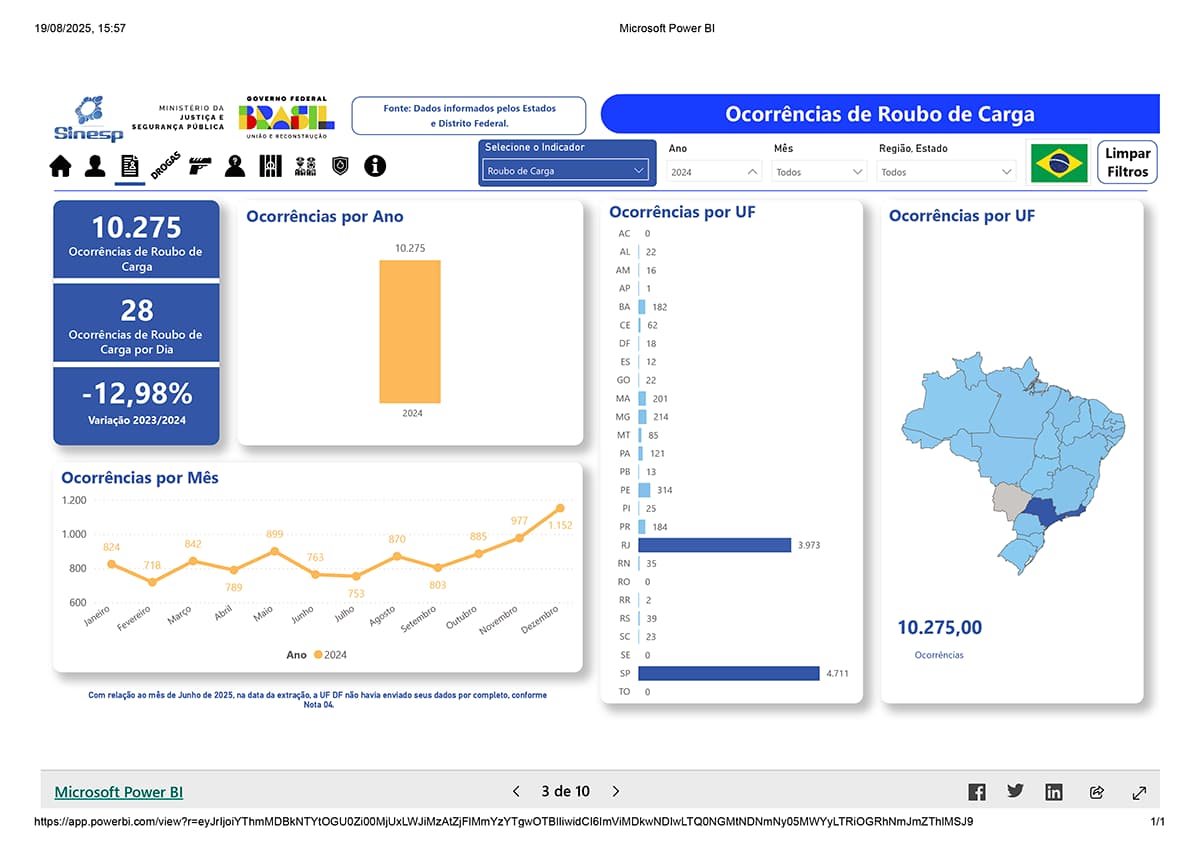Select the SP bar in UF chart
The height and width of the screenshot is (848, 1200).
pyautogui.click(x=730, y=673)
